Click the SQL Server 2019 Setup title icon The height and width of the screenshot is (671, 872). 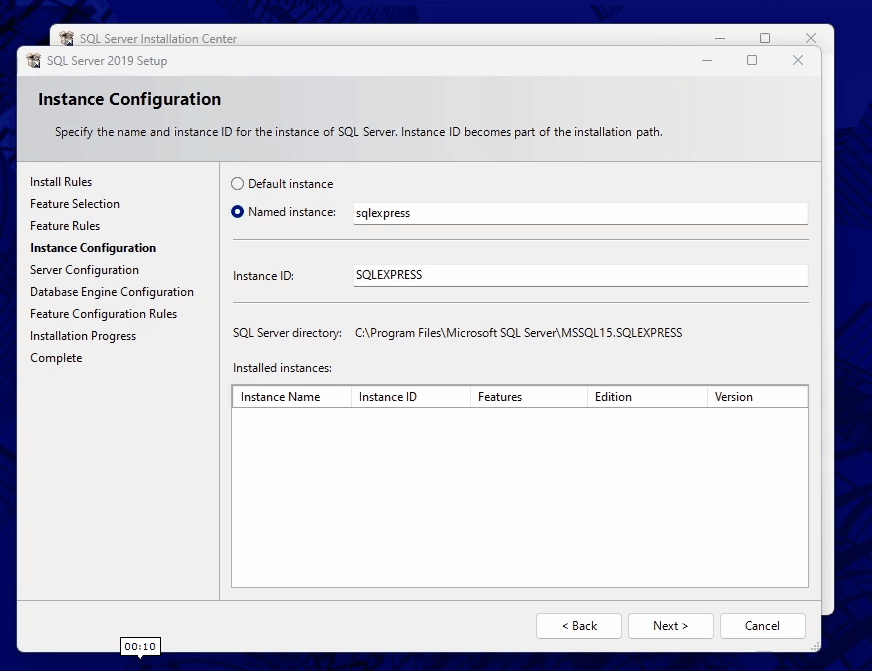[x=33, y=61]
